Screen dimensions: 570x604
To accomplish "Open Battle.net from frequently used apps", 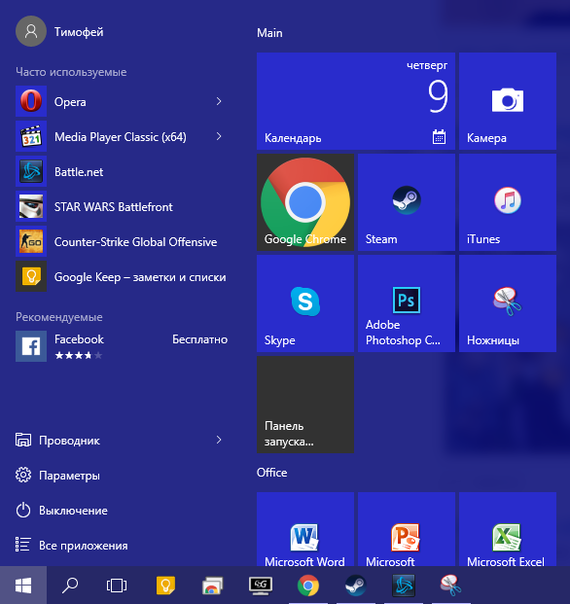I will click(120, 172).
